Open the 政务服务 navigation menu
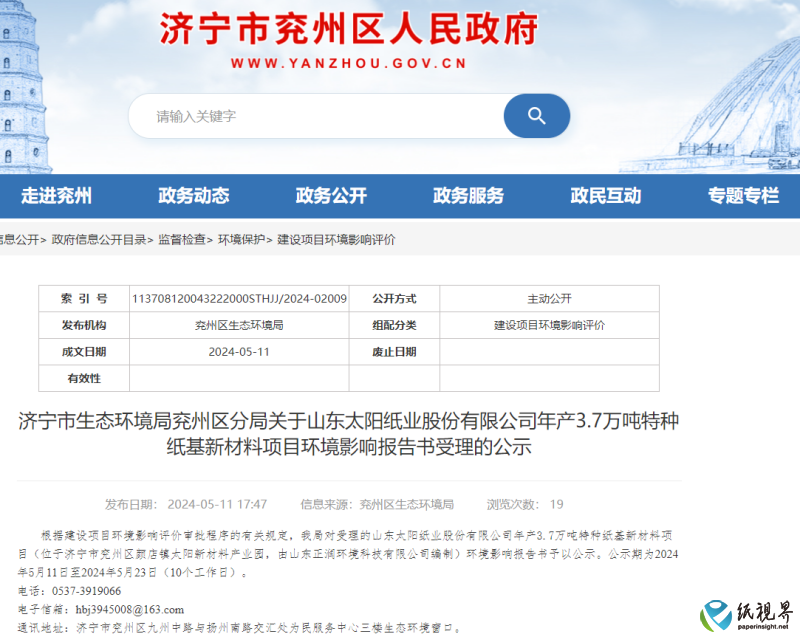 (468, 196)
